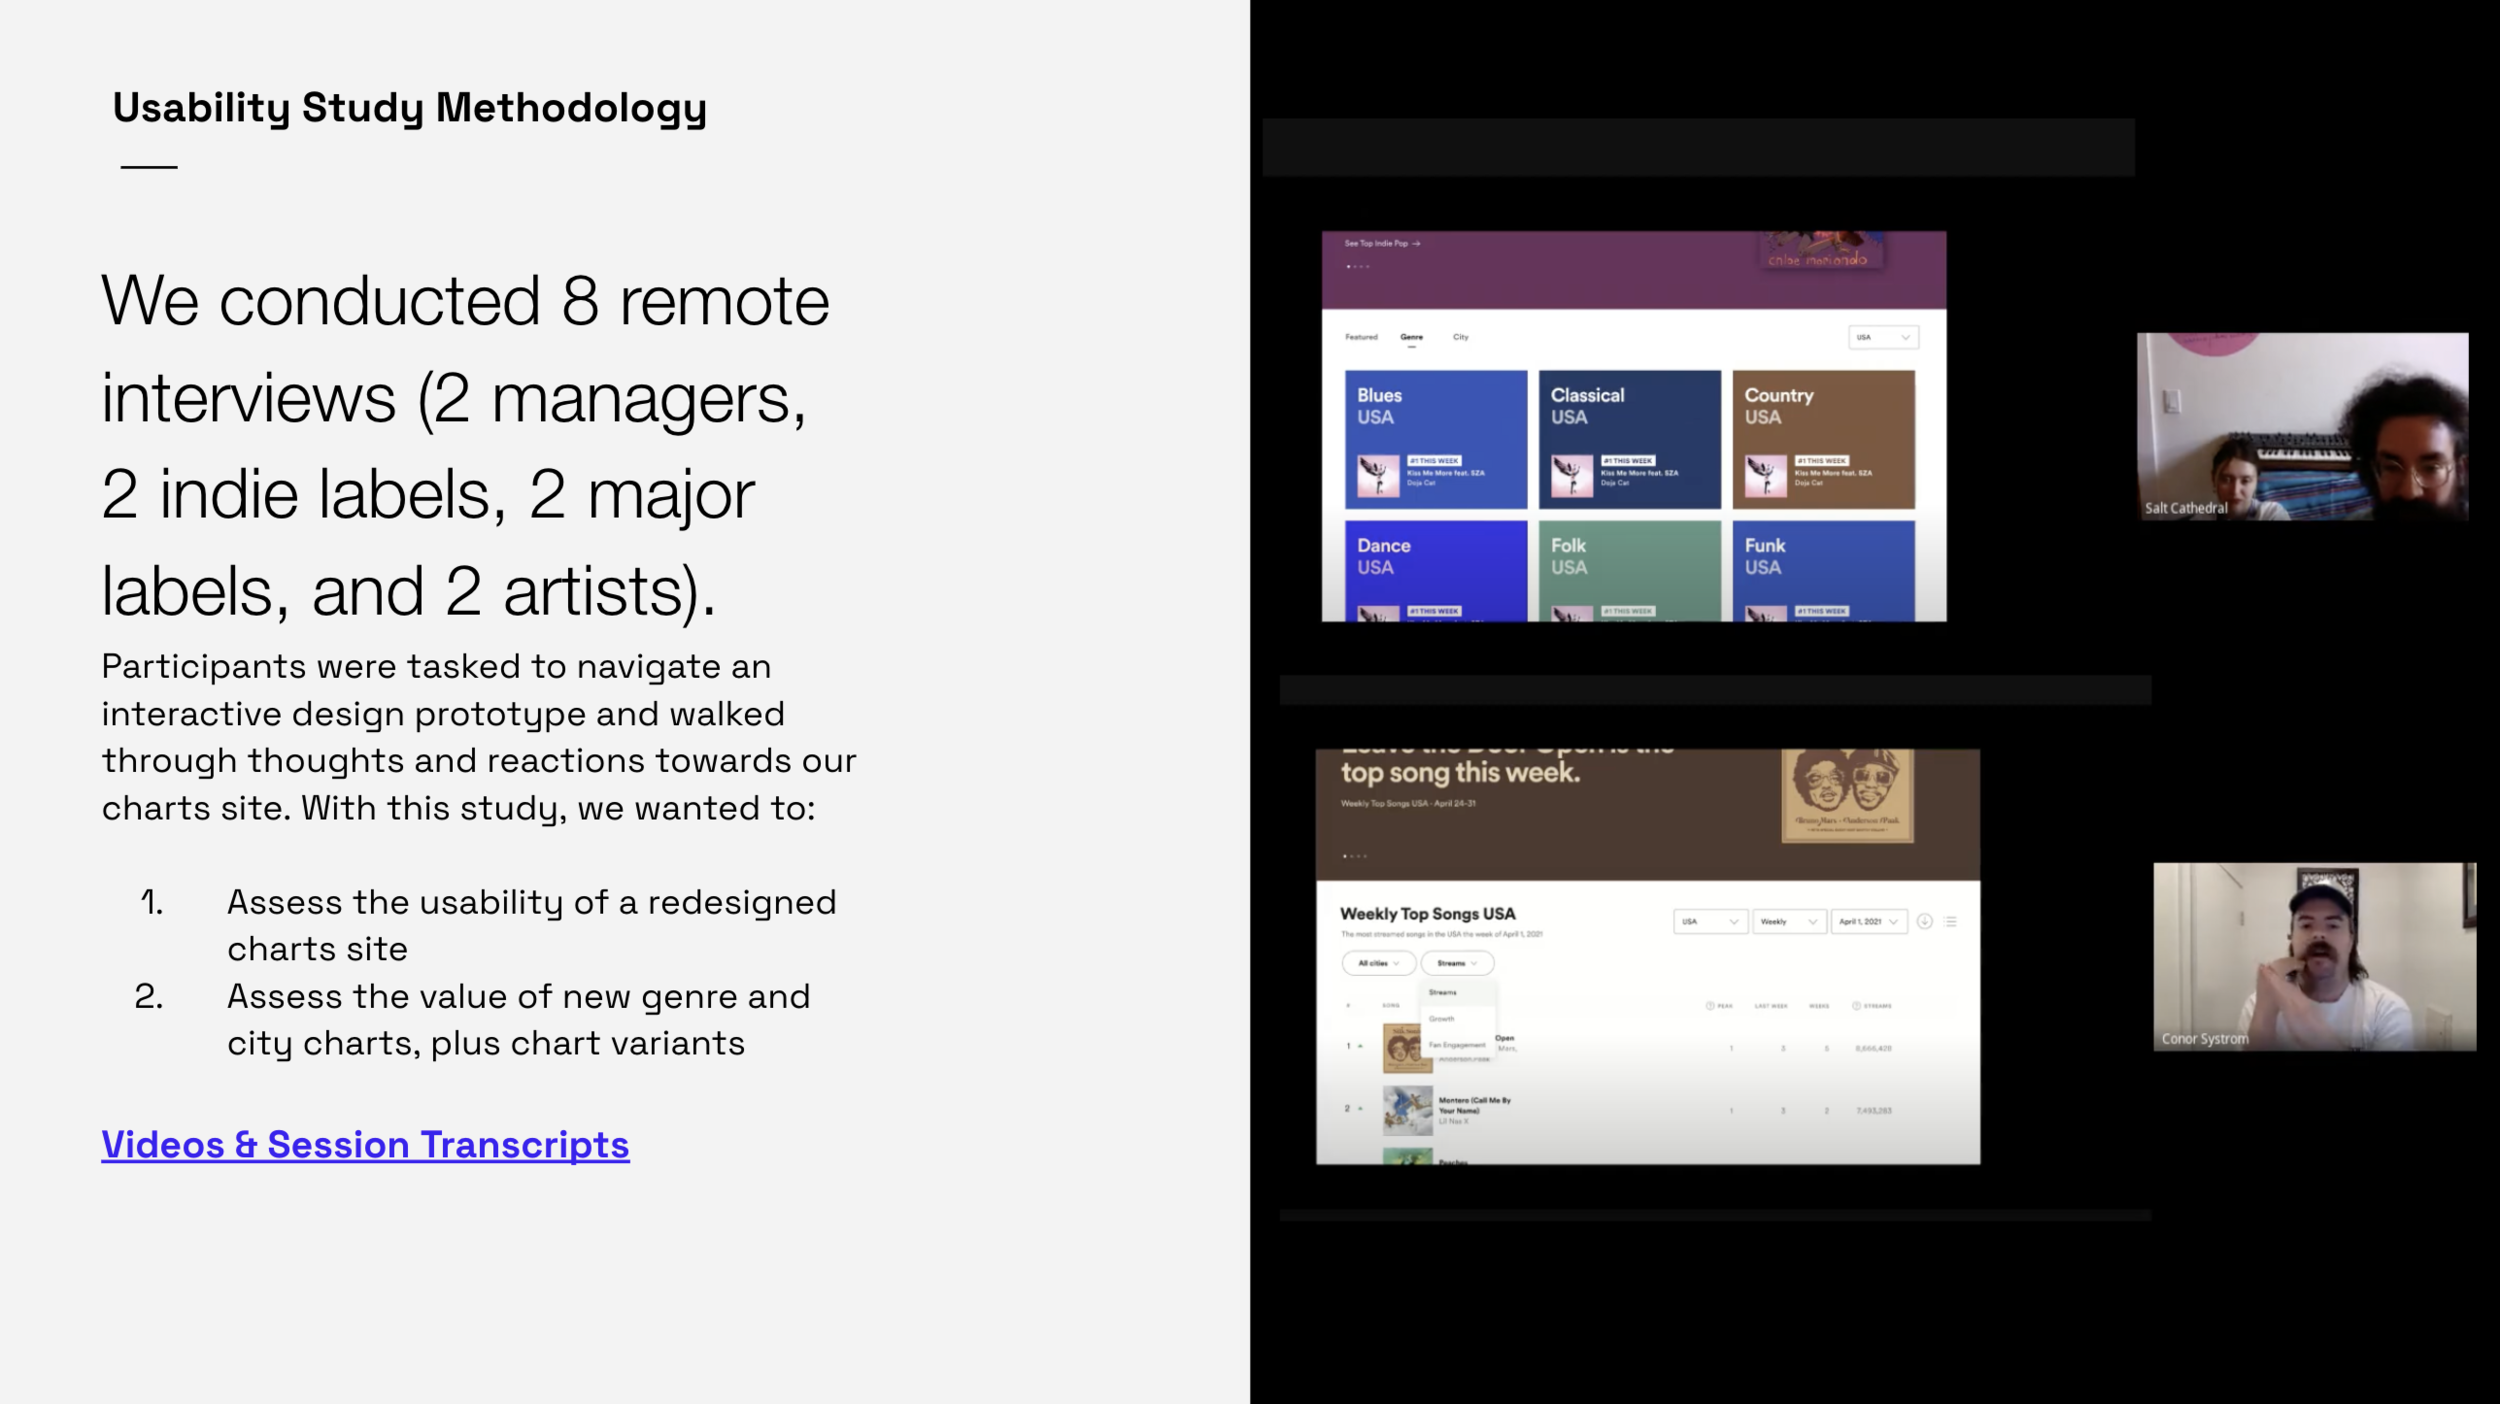The height and width of the screenshot is (1404, 2500).
Task: Switch to the City tab
Action: (x=1460, y=337)
